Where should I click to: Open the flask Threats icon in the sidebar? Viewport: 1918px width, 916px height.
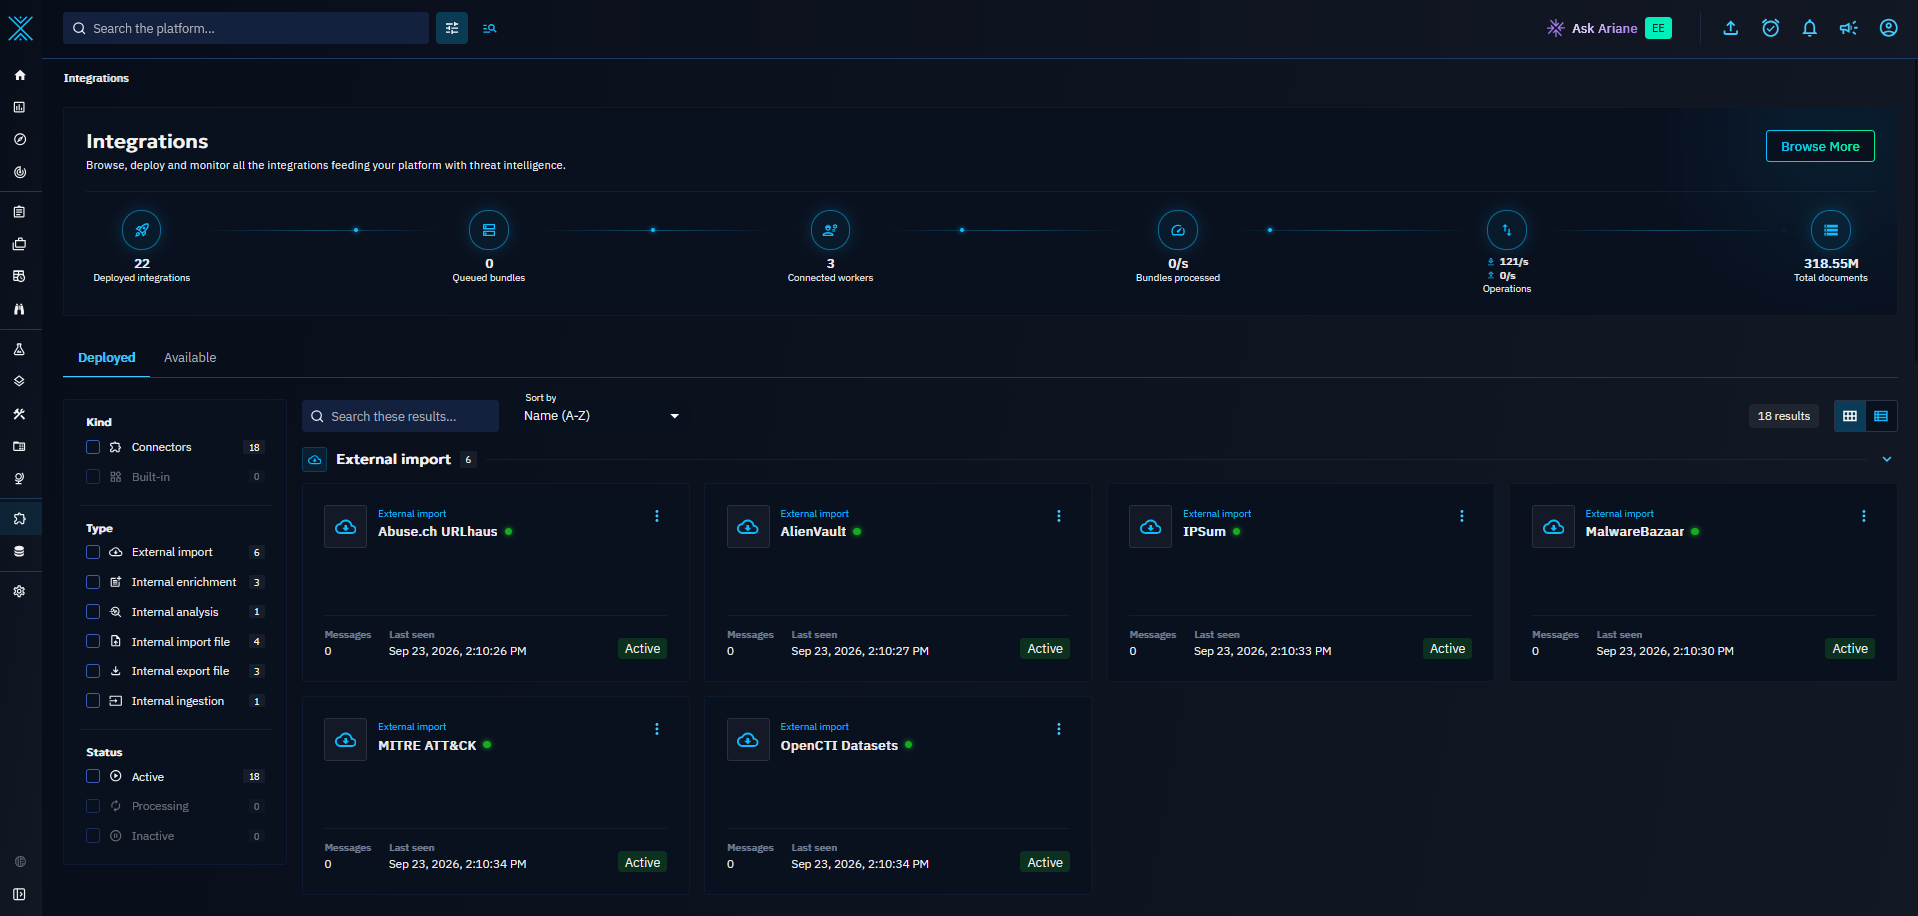(19, 349)
